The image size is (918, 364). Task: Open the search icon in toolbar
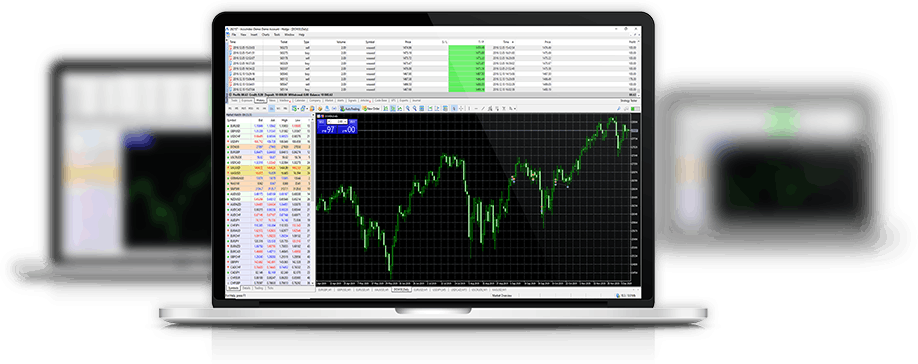(x=626, y=108)
